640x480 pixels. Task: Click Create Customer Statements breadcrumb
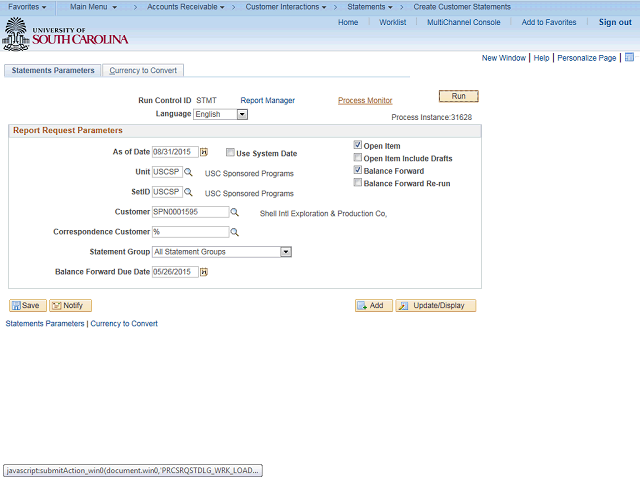click(462, 7)
